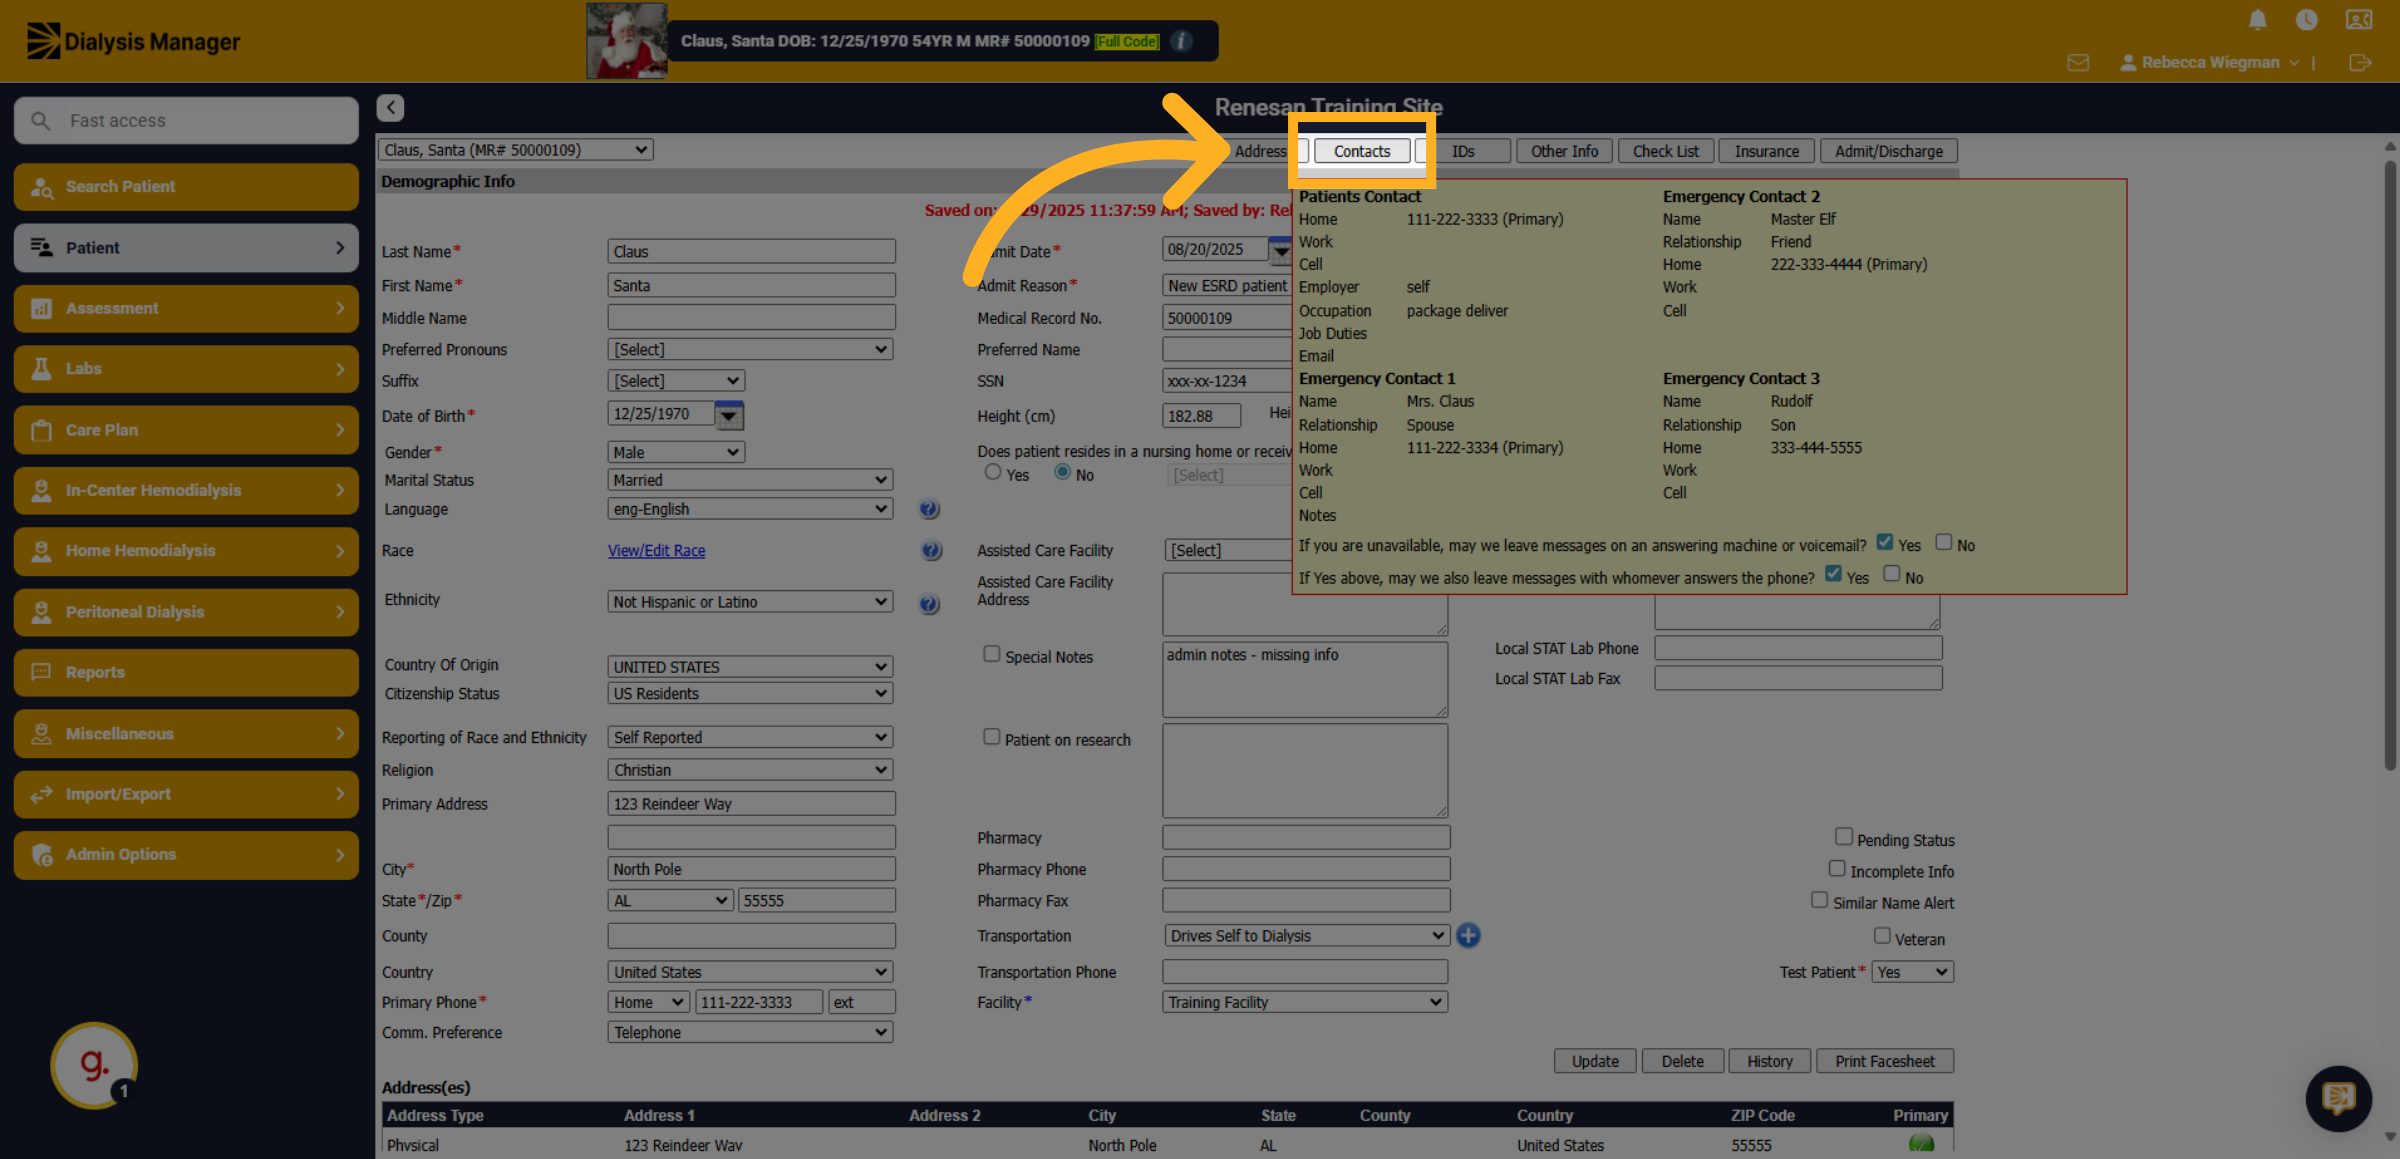Open the Insurance tab

1766,151
